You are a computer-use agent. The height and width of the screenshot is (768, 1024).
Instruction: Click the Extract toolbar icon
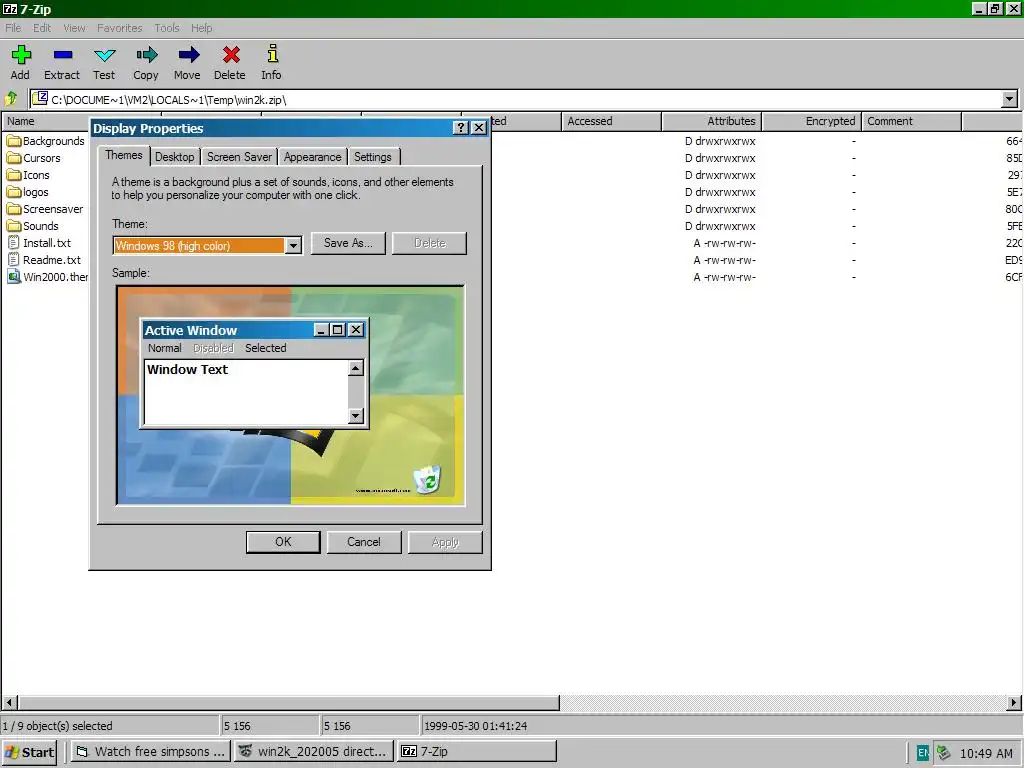(x=63, y=55)
